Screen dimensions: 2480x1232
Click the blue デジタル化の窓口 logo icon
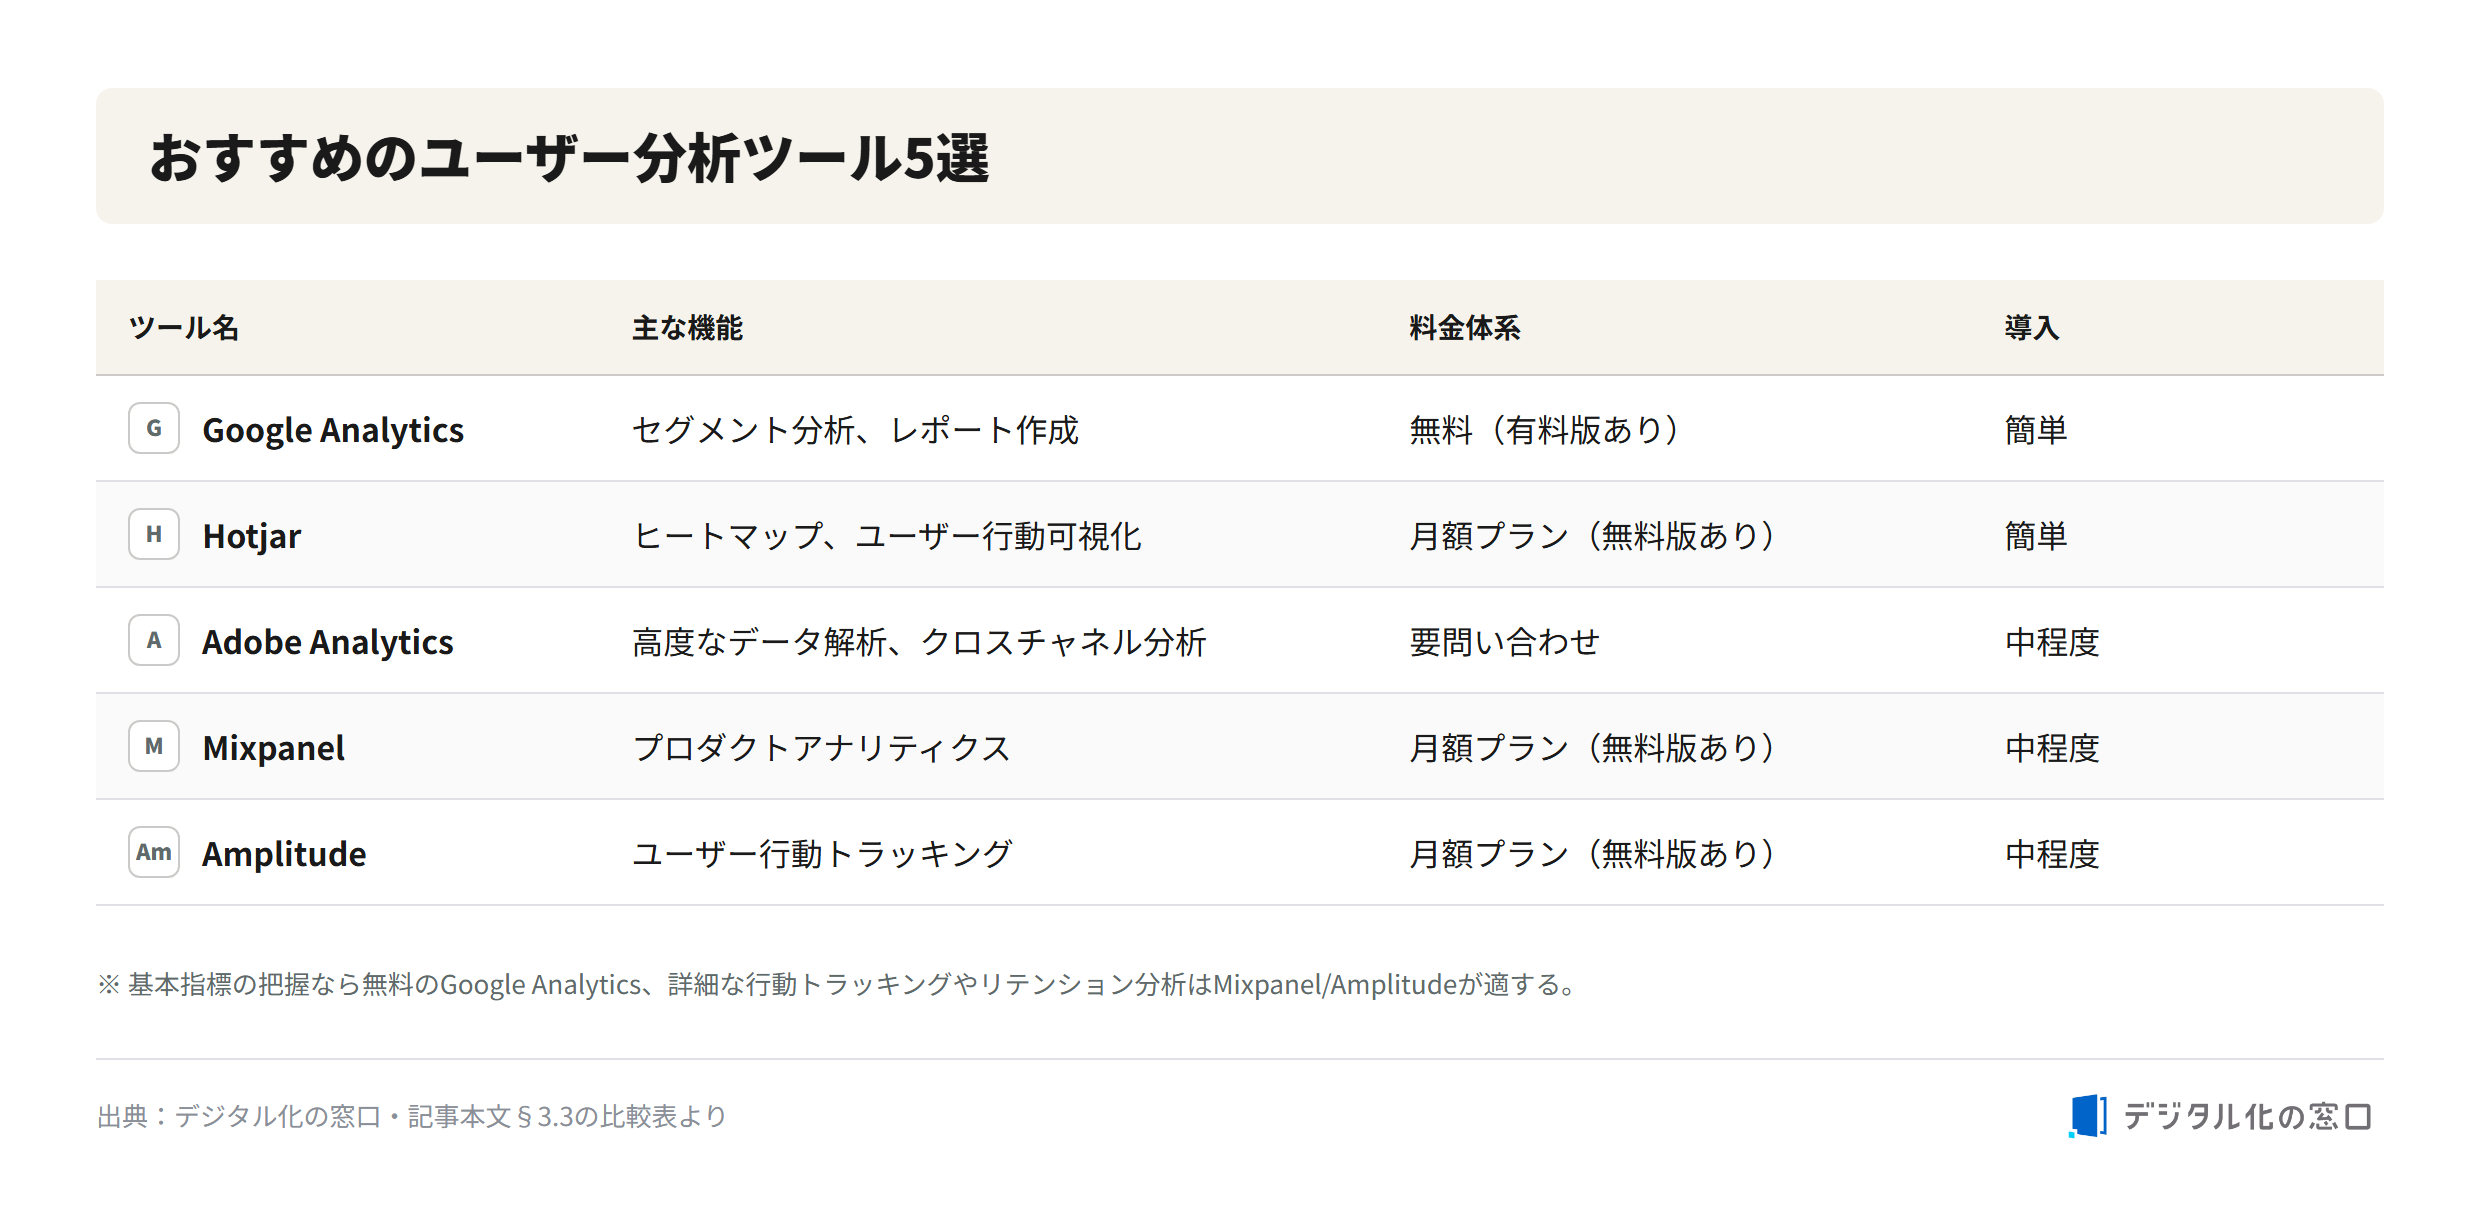tap(2087, 1116)
